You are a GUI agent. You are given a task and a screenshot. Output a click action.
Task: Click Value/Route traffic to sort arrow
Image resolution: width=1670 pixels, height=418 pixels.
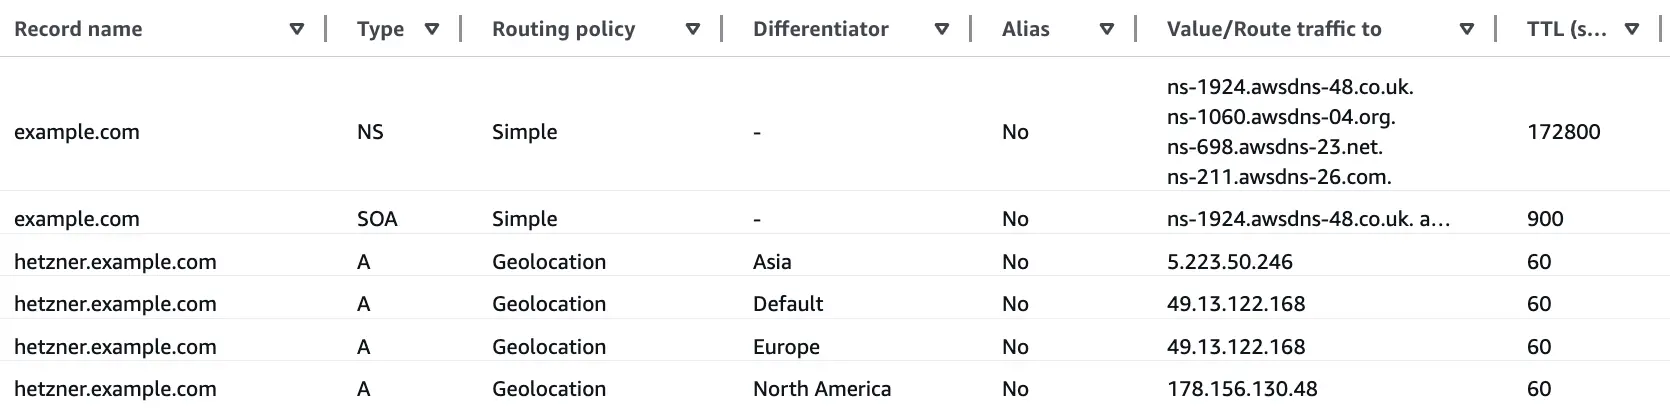(1466, 30)
